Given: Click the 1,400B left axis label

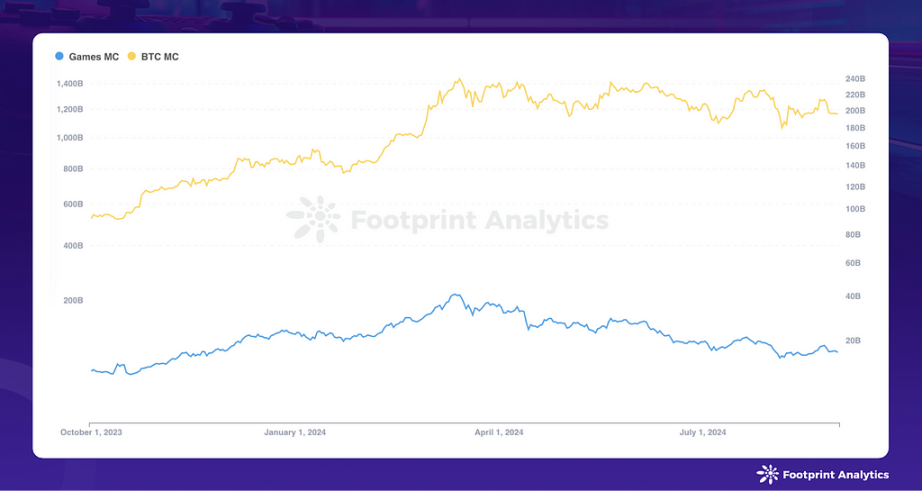Looking at the screenshot, I should point(70,83).
